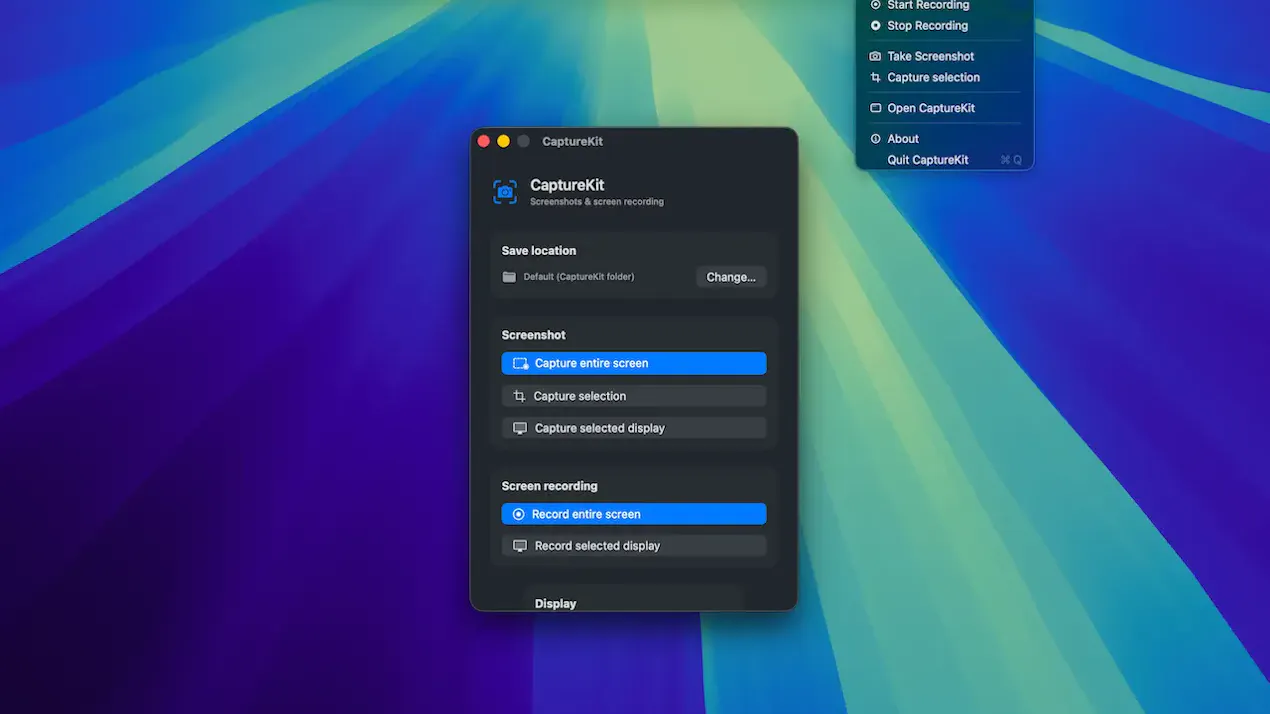Click the folder icon beside Default location
The width and height of the screenshot is (1270, 714).
pos(509,277)
